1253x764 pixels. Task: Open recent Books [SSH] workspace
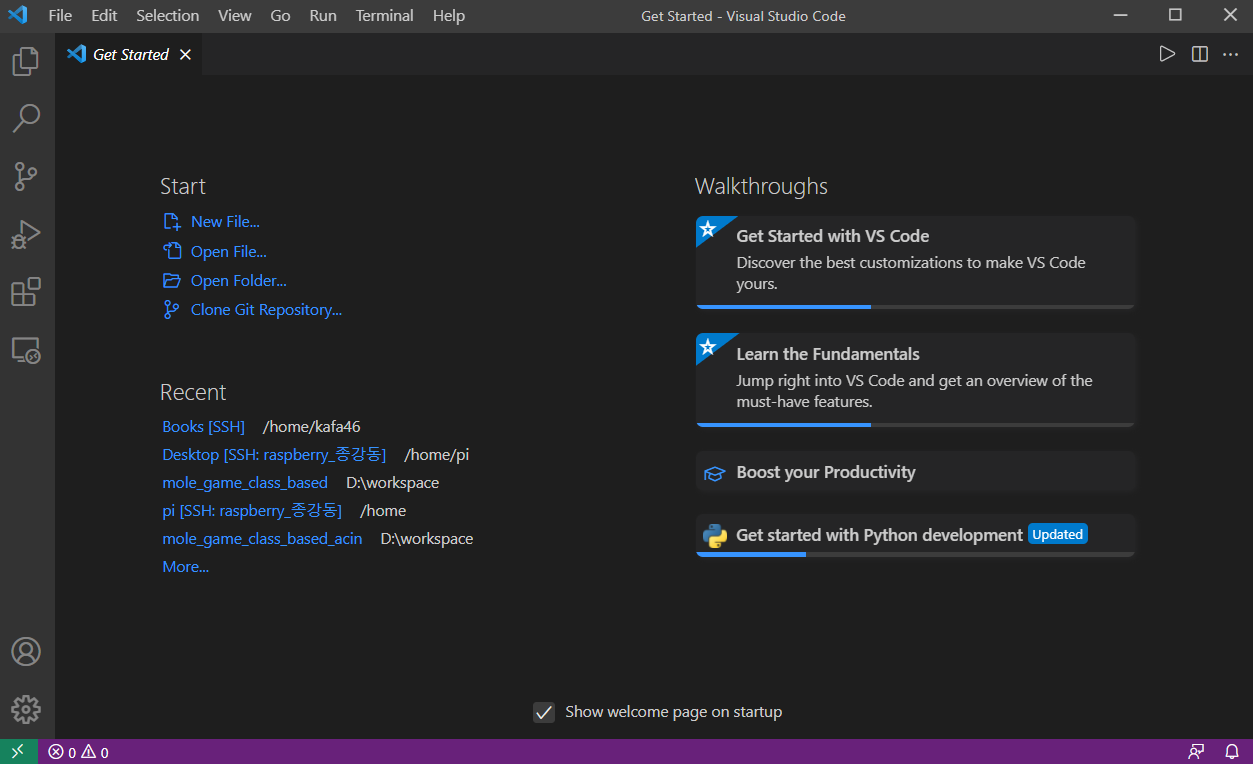[204, 427]
